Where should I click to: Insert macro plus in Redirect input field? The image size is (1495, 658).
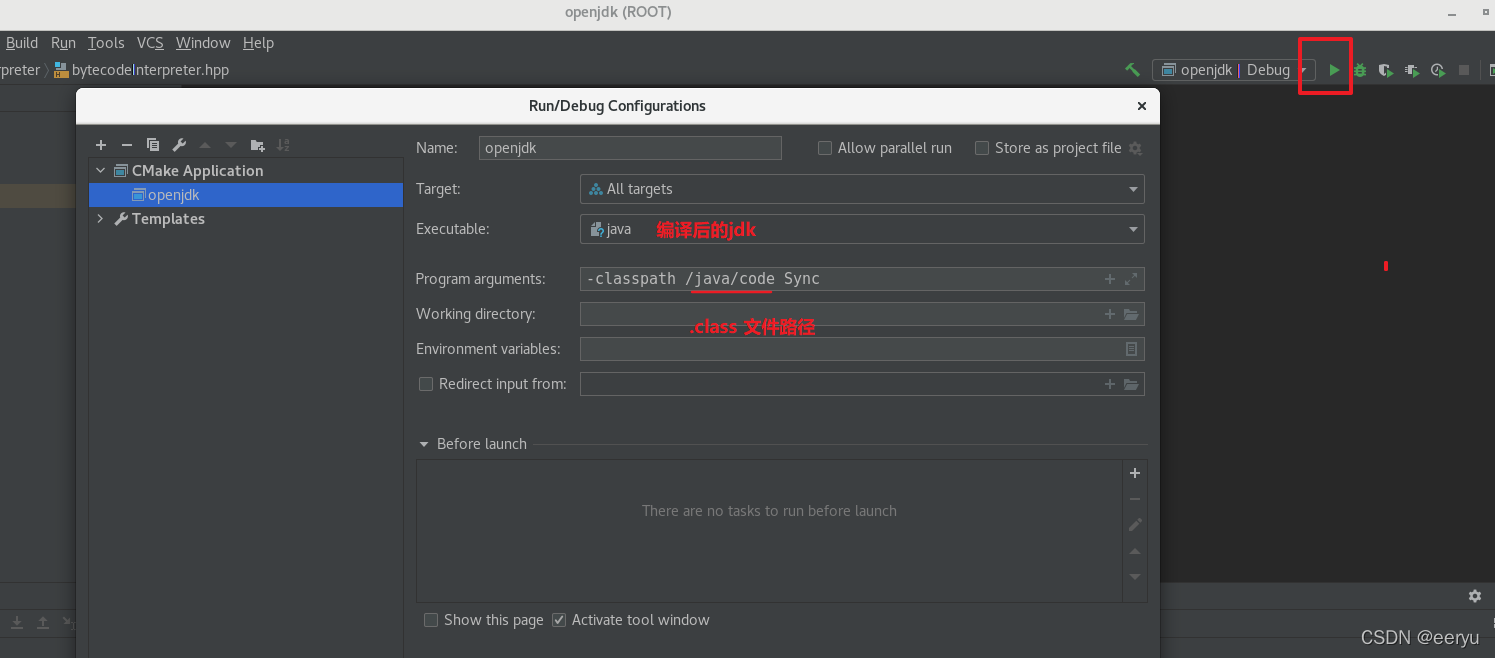tap(1109, 384)
